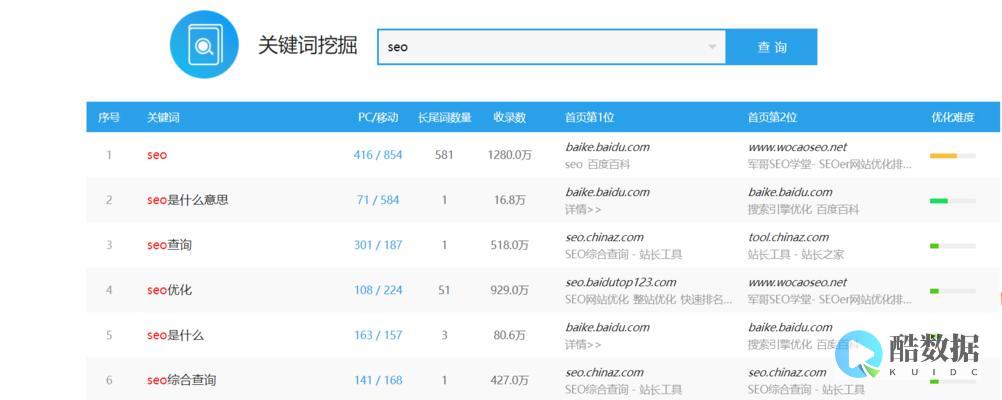Click row number 1
The image size is (1002, 400).
(109, 155)
